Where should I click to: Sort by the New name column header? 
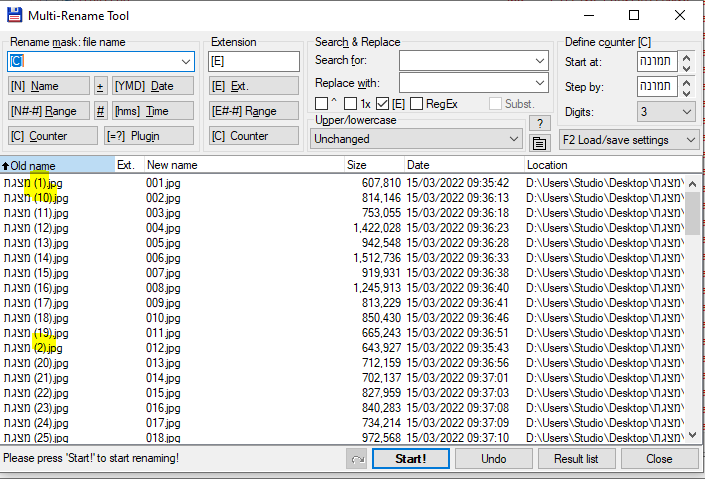click(244, 165)
